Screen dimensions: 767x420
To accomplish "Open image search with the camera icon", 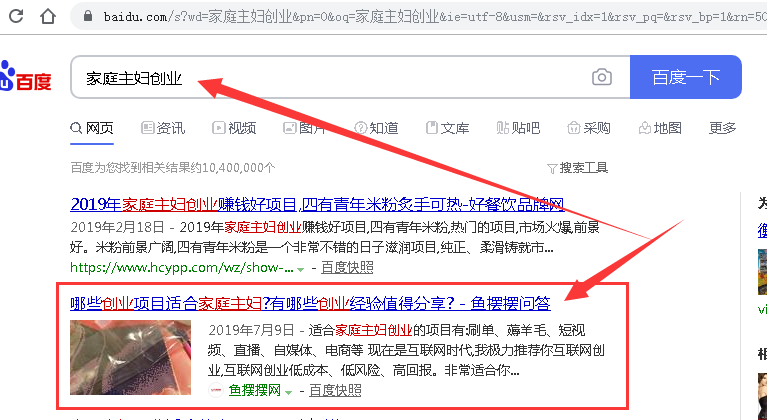I will (602, 77).
